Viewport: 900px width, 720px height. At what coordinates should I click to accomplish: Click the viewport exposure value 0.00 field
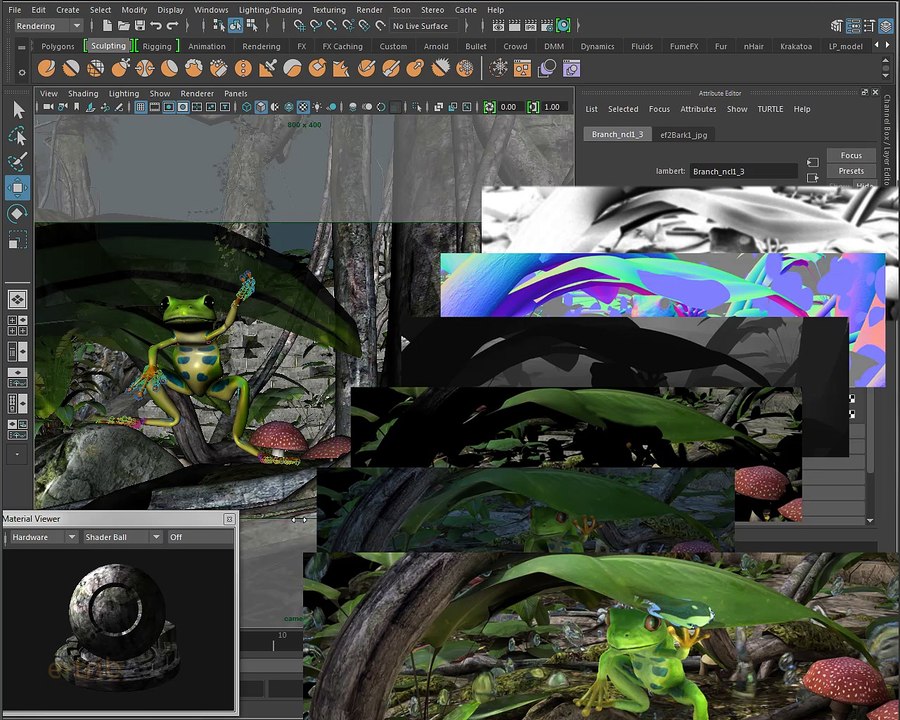[x=510, y=107]
